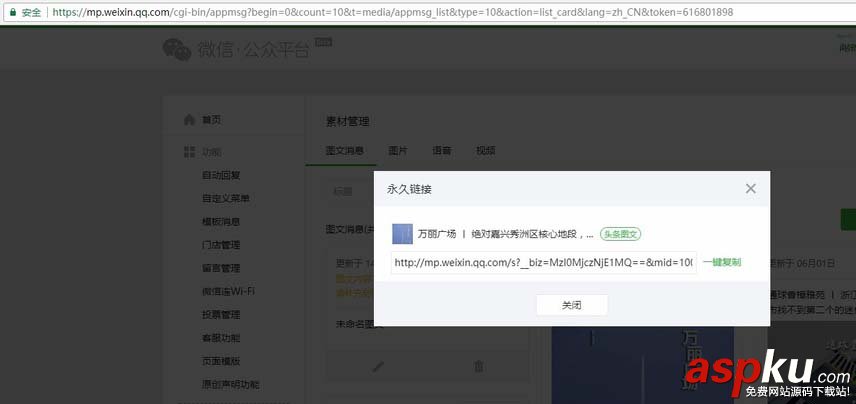Switch to the 视频 tab

[485, 151]
